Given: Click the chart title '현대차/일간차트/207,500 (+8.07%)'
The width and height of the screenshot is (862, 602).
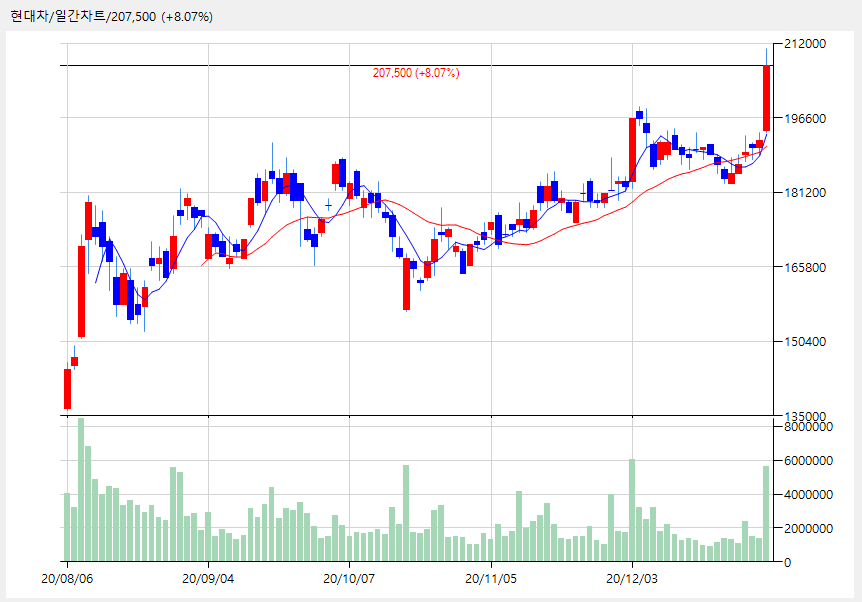Looking at the screenshot, I should [111, 16].
